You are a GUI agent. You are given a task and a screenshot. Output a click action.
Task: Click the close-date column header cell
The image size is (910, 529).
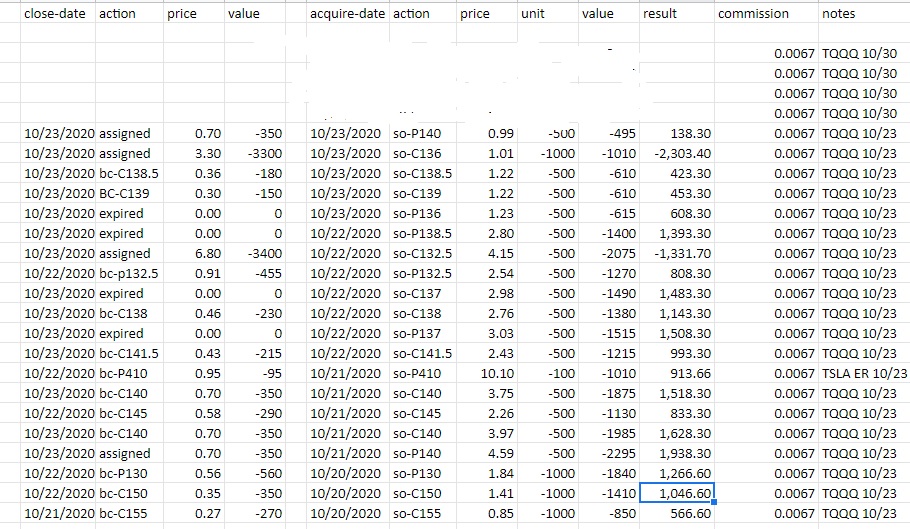coord(54,14)
